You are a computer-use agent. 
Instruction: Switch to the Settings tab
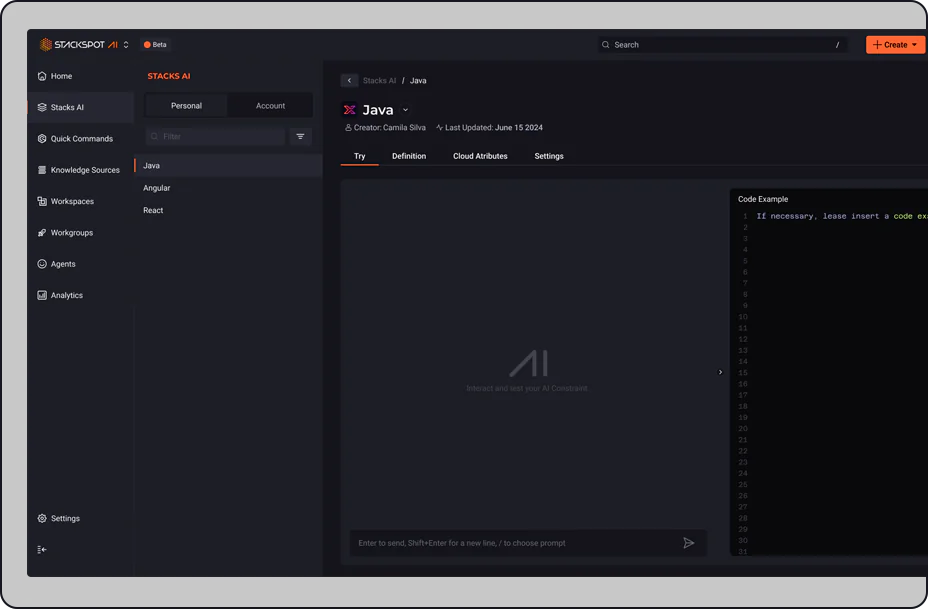click(x=549, y=156)
